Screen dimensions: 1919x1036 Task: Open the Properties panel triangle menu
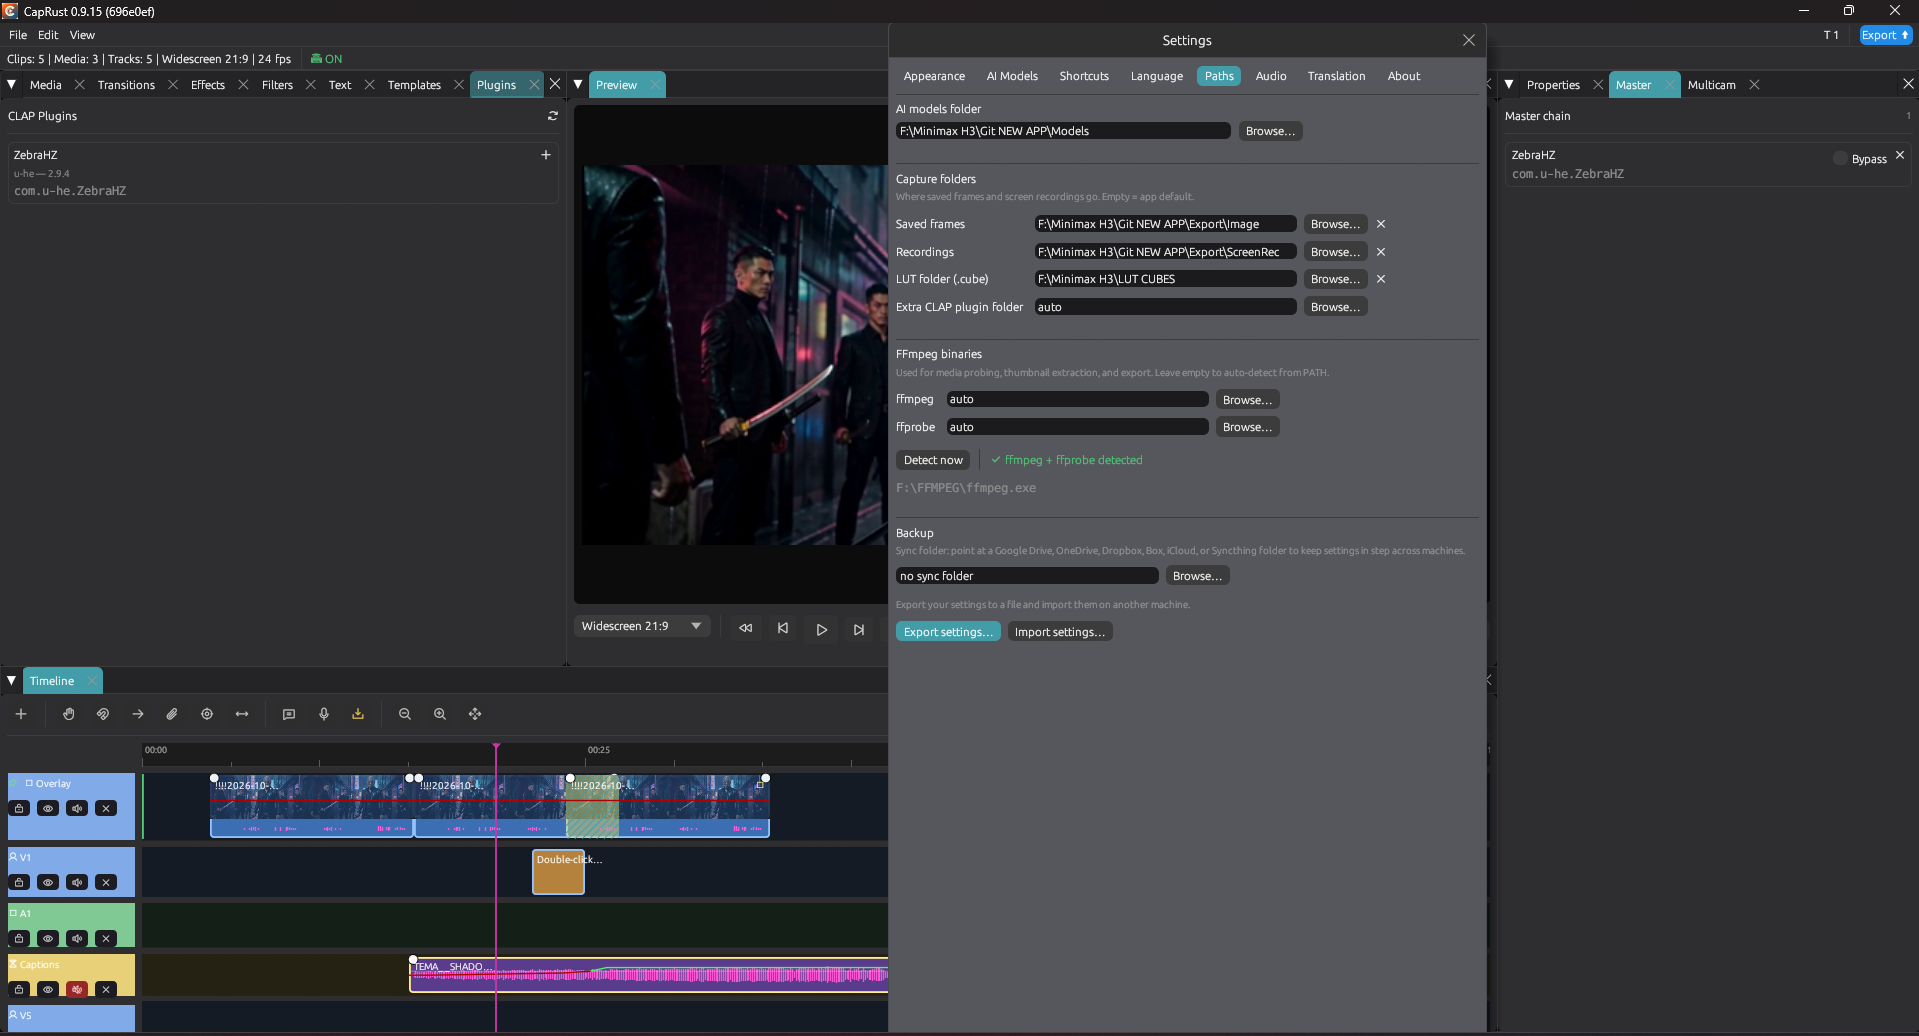(x=1509, y=85)
